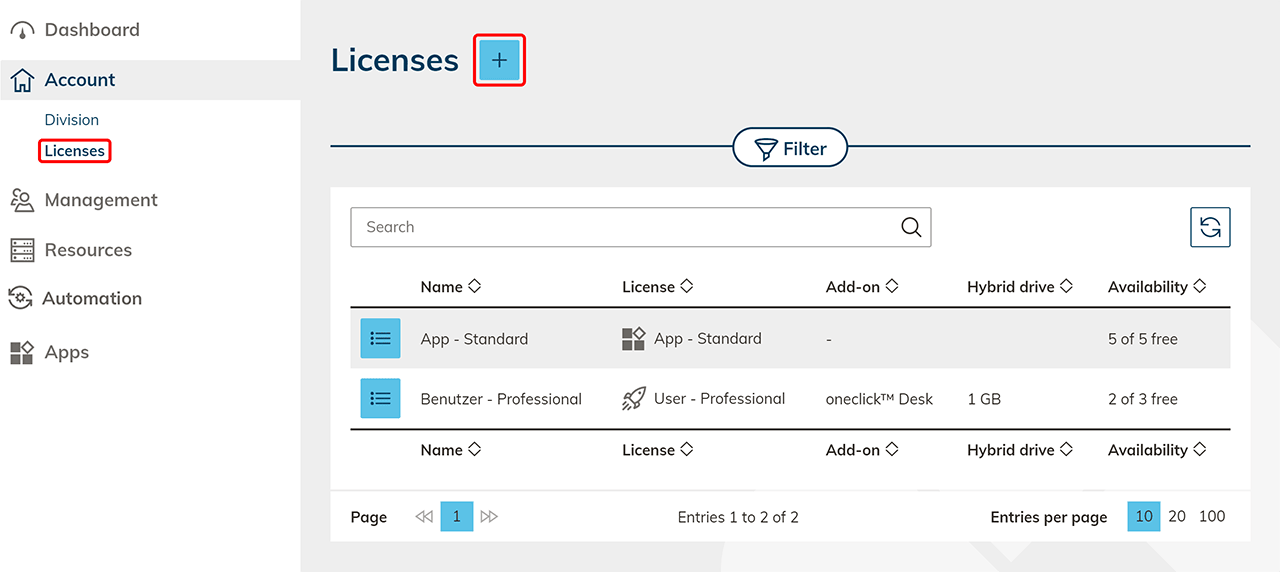Open list menu for Benutzer - Professional row

click(x=380, y=399)
